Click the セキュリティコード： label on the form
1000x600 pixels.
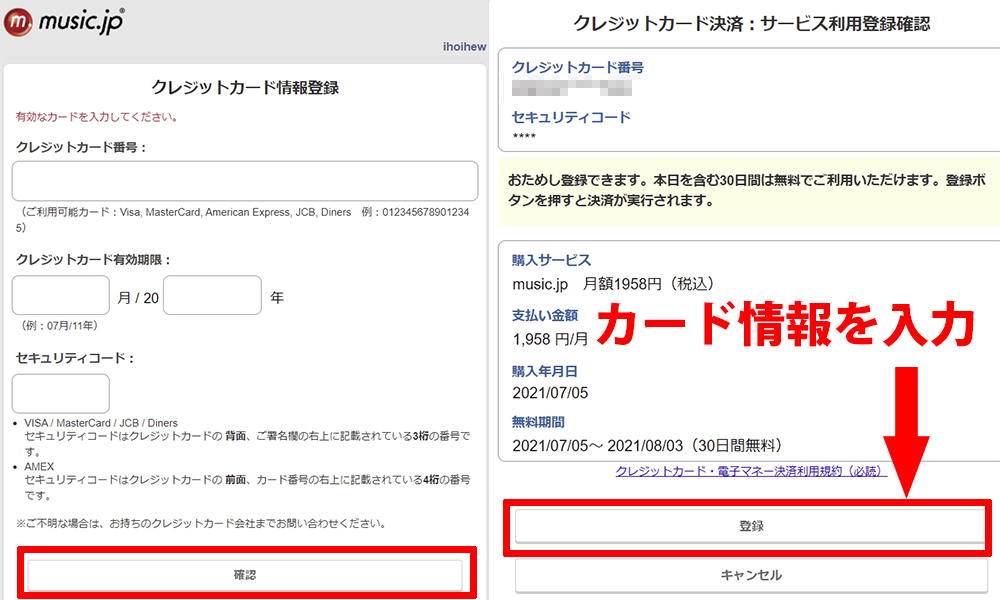(x=75, y=358)
